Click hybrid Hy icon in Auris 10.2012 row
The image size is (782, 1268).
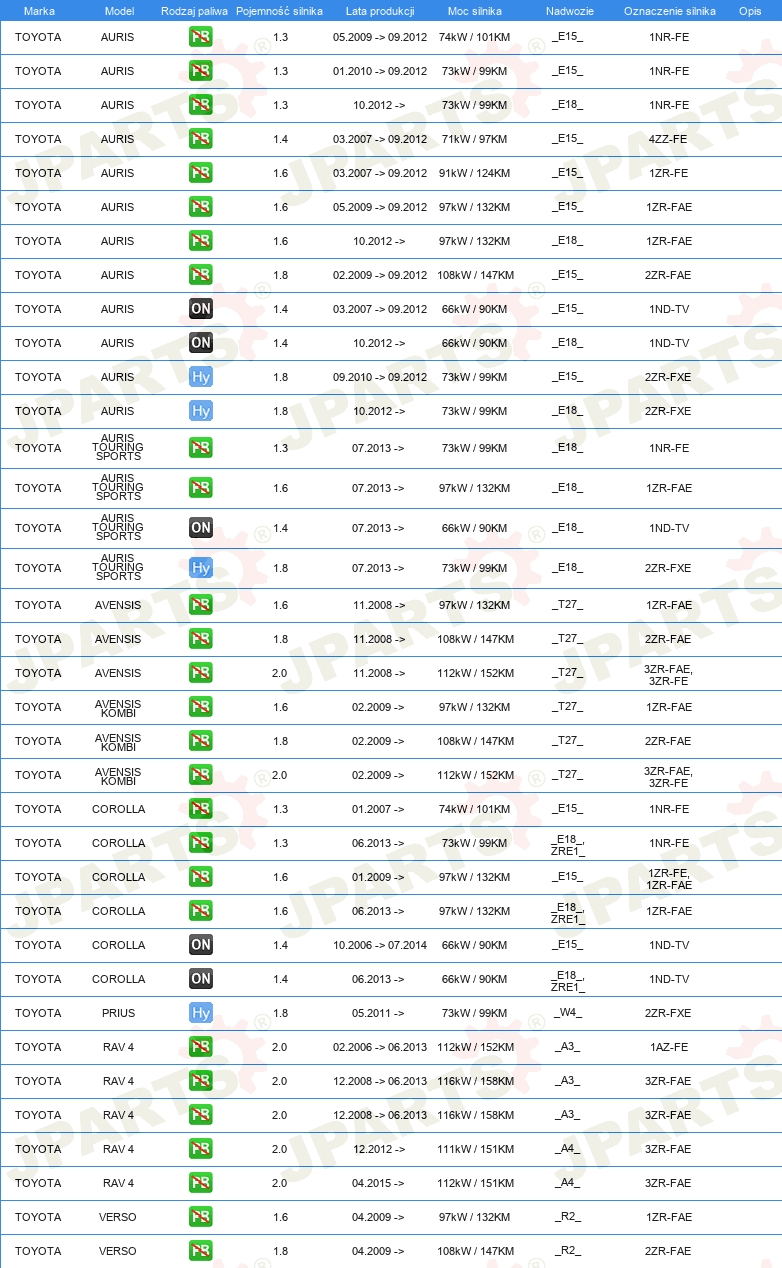click(x=201, y=411)
